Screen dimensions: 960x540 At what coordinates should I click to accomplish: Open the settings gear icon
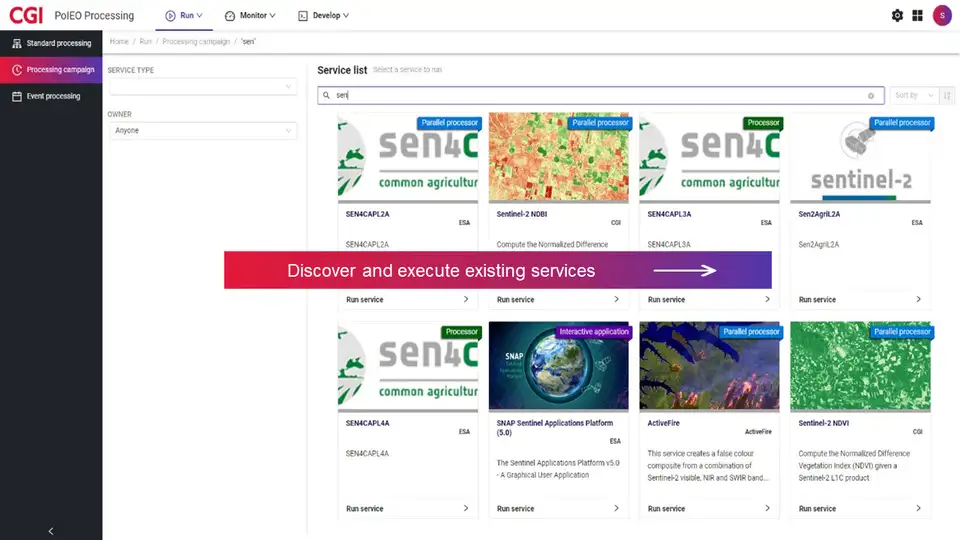897,15
